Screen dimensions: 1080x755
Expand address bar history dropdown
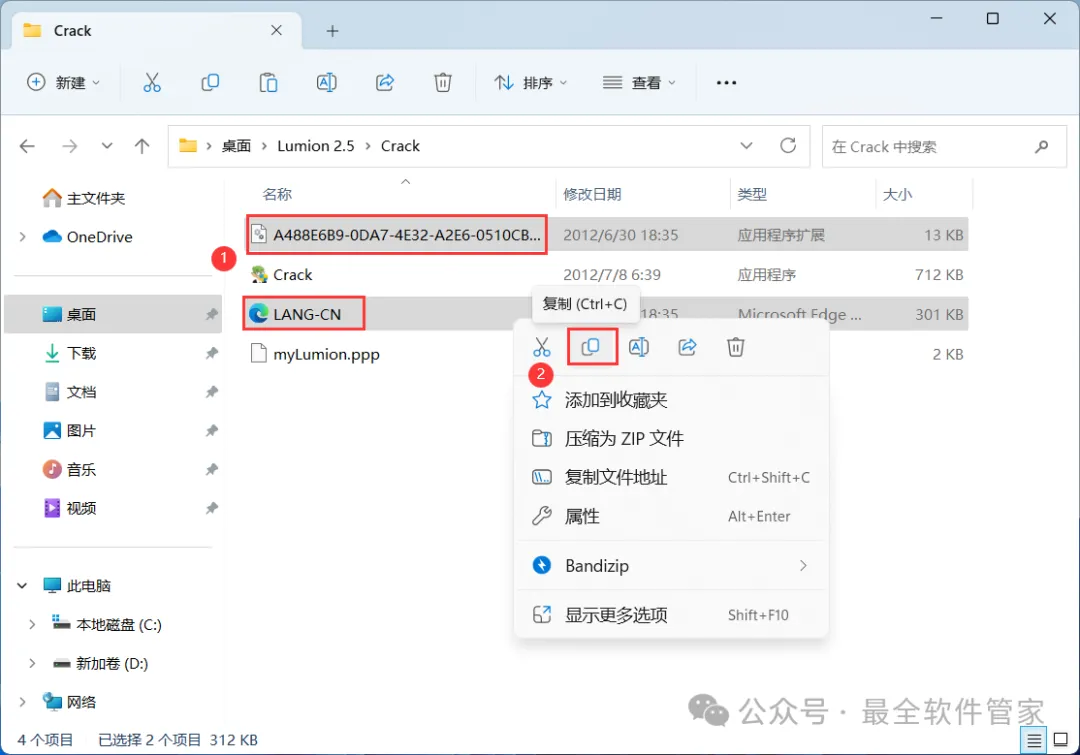(746, 146)
